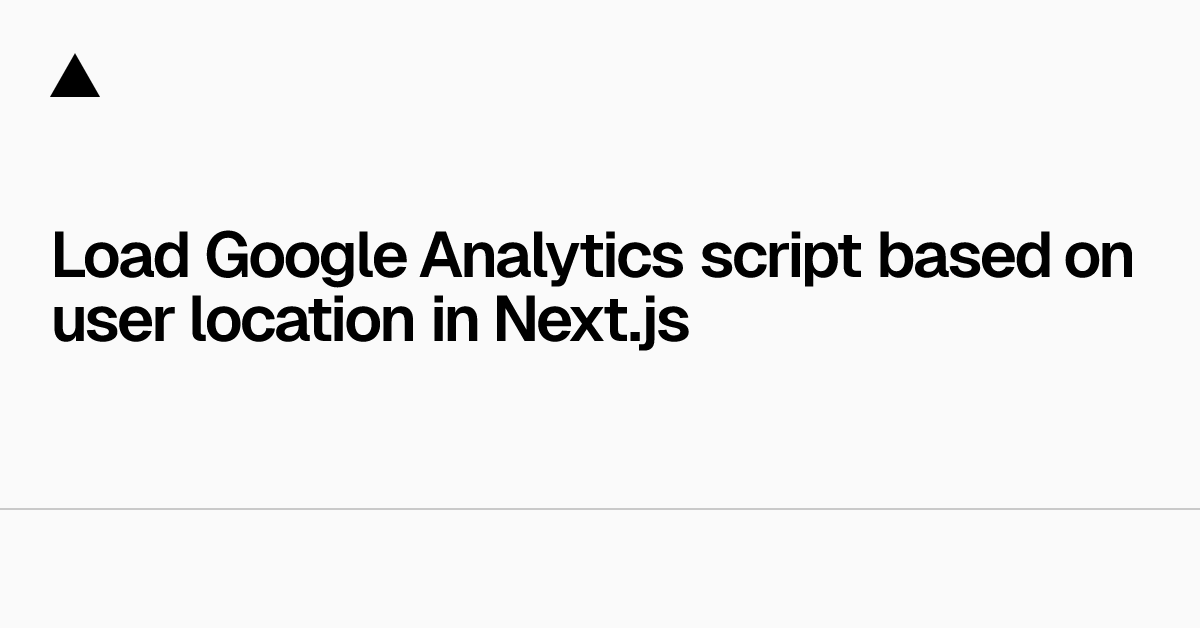1200x628 pixels.
Task: Click the black triangle Vercel logo
Action: pos(75,78)
